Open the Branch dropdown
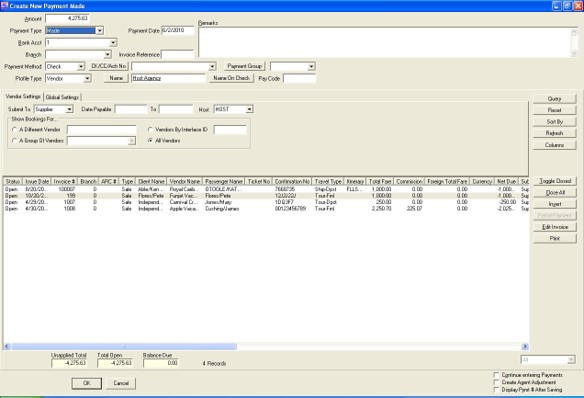Screen dimensions: 584x398 107,55
